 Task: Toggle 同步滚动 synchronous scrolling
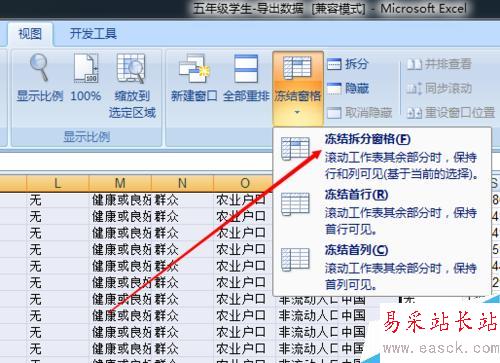[x=439, y=88]
